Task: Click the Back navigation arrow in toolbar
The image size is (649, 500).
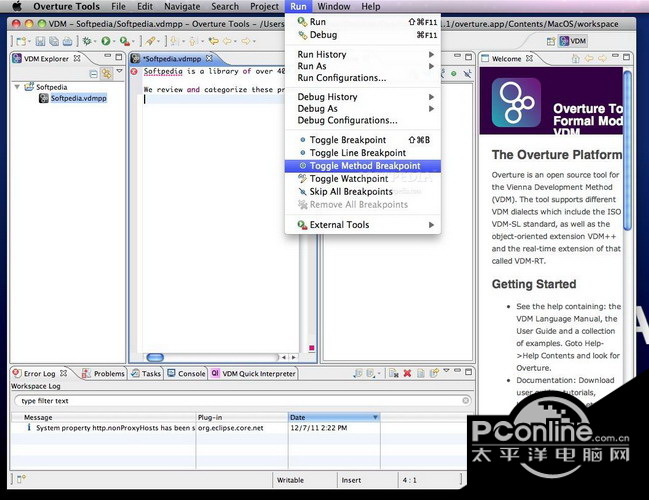Action: click(228, 41)
